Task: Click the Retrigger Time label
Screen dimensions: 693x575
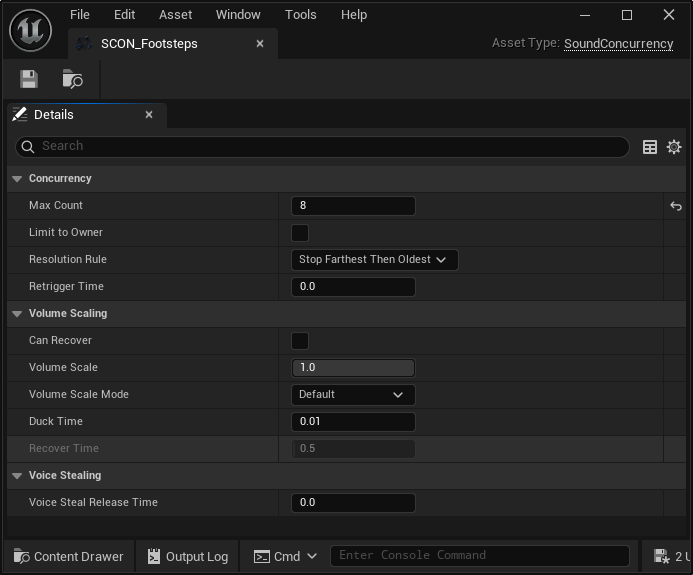Action: click(x=66, y=286)
